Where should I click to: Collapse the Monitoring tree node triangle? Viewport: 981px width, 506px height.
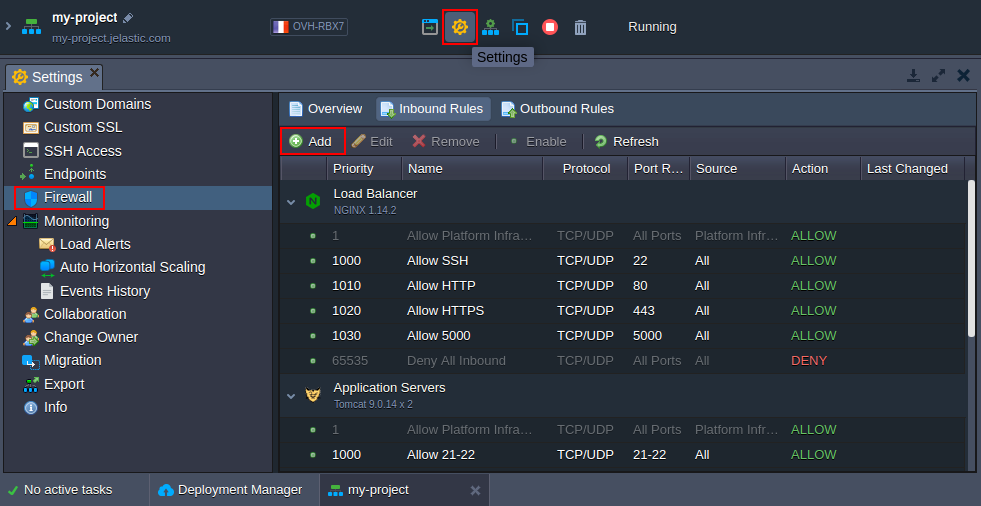coord(13,221)
